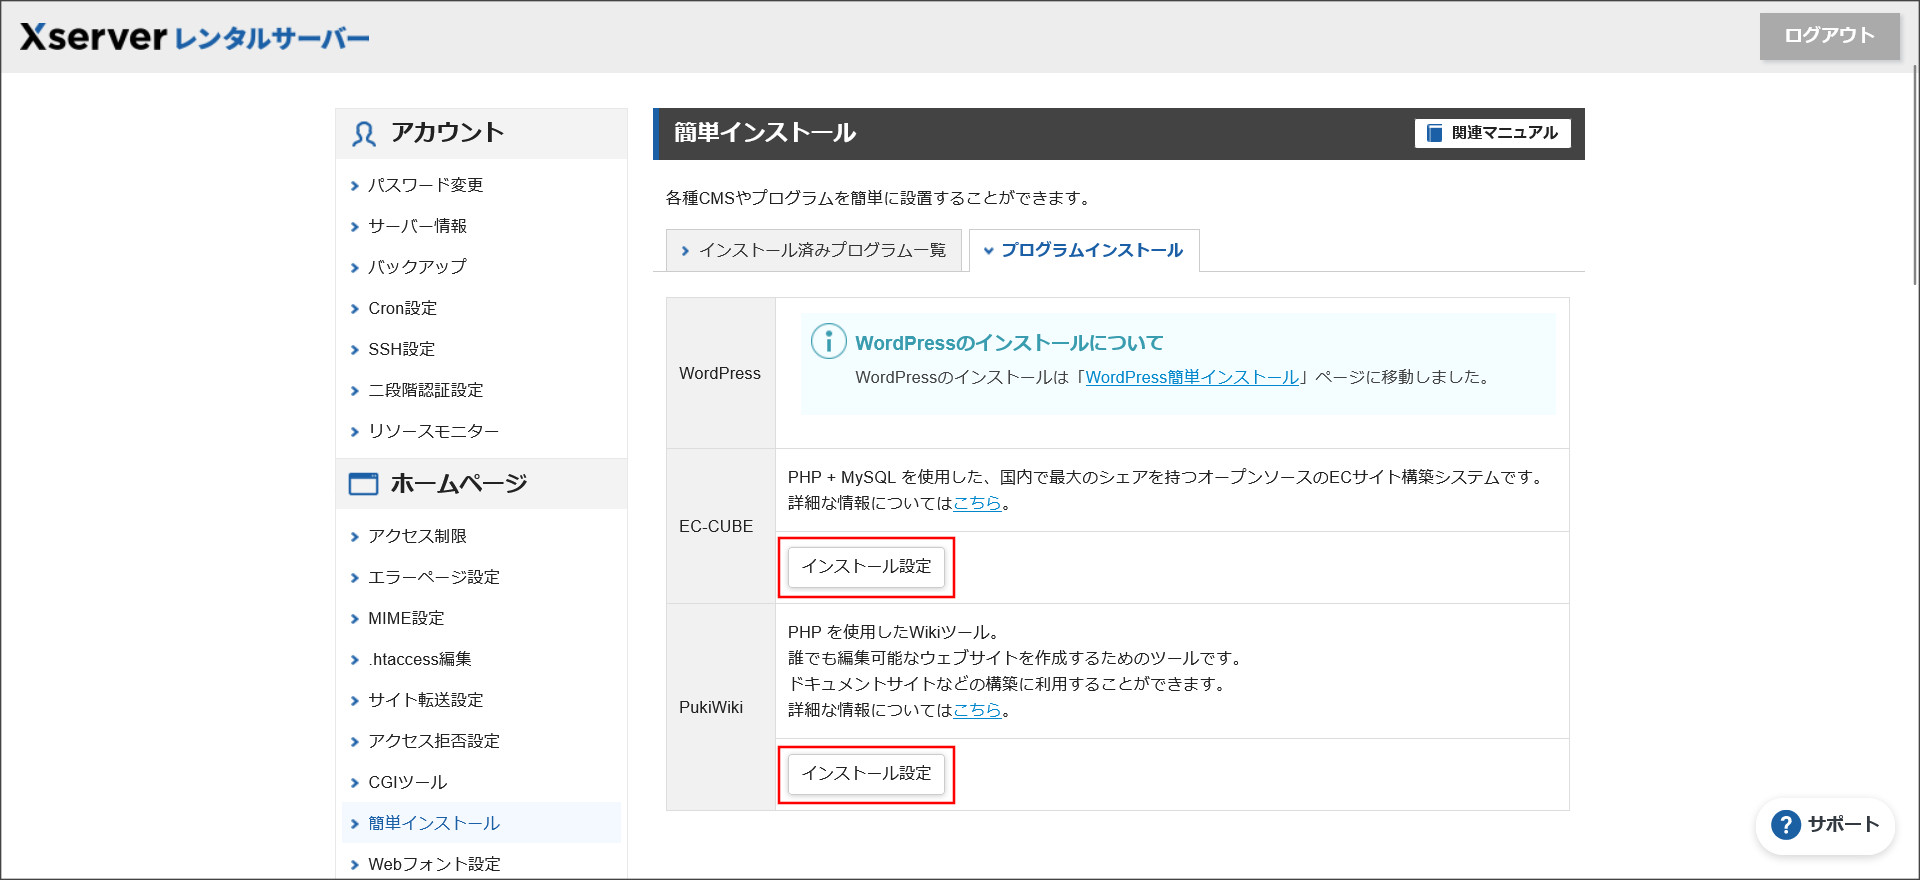Screen dimensions: 1920x880
Task: Click the question mark icon on サポート
Action: 1785,825
